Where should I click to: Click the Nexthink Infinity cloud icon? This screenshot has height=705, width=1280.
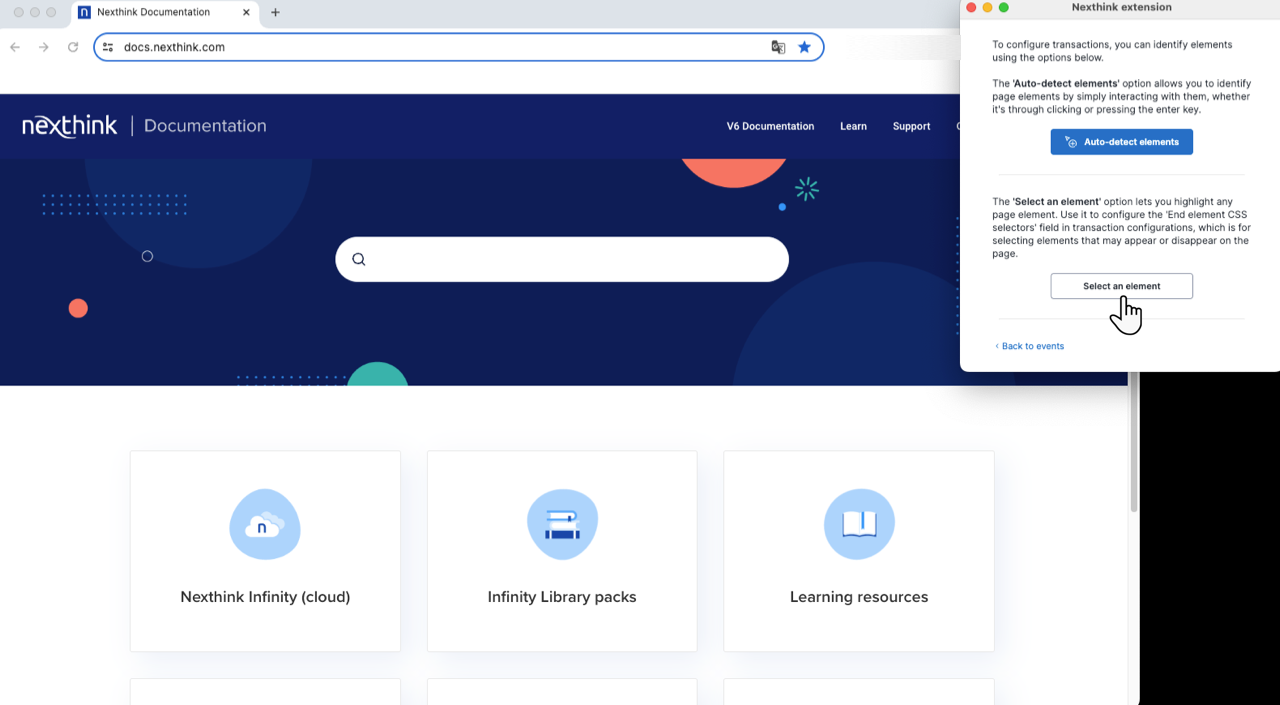coord(265,524)
